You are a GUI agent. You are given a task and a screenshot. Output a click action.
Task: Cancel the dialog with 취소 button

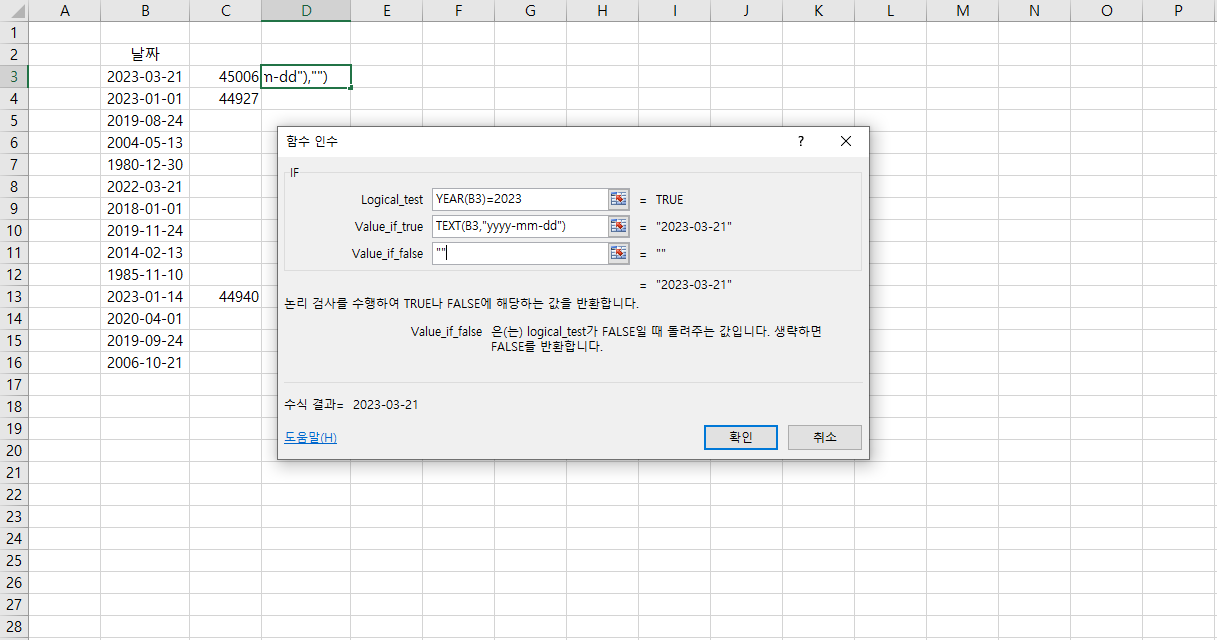(x=824, y=437)
